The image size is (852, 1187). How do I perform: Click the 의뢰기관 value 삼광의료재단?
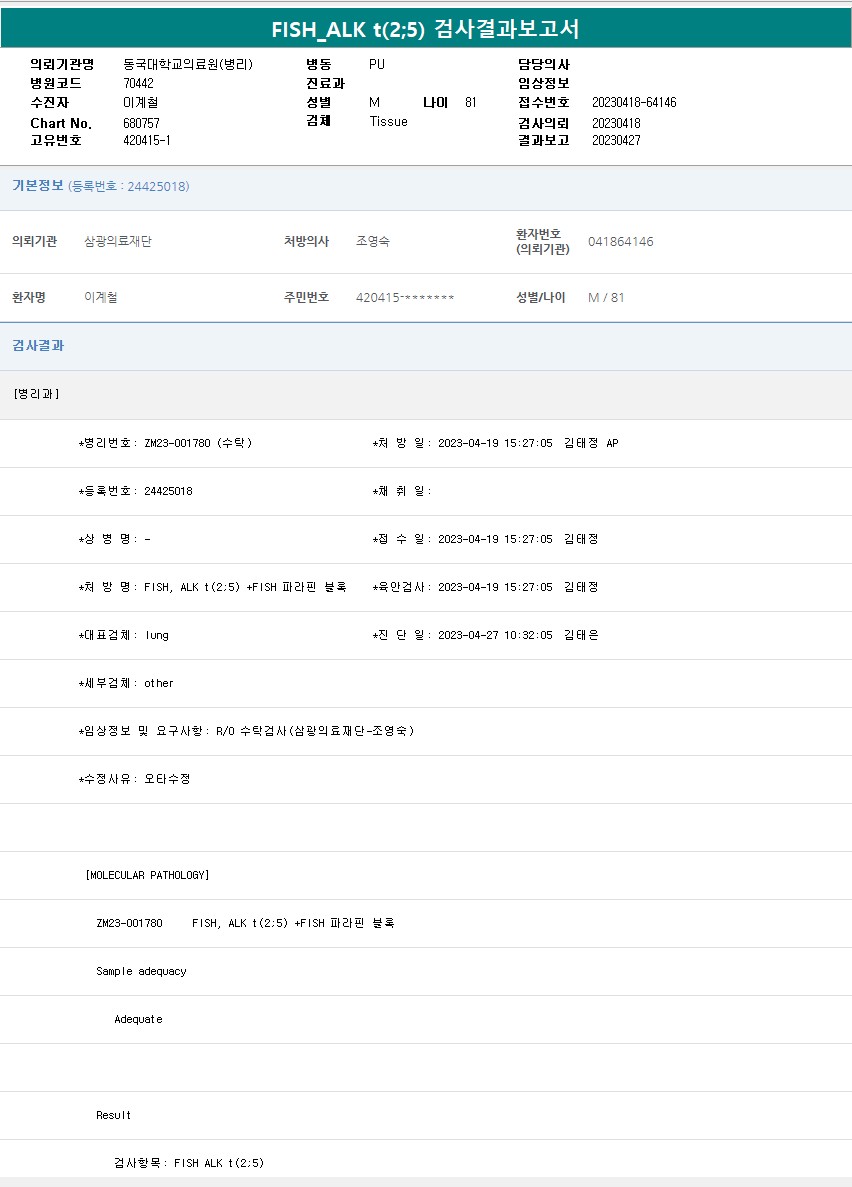pos(118,242)
